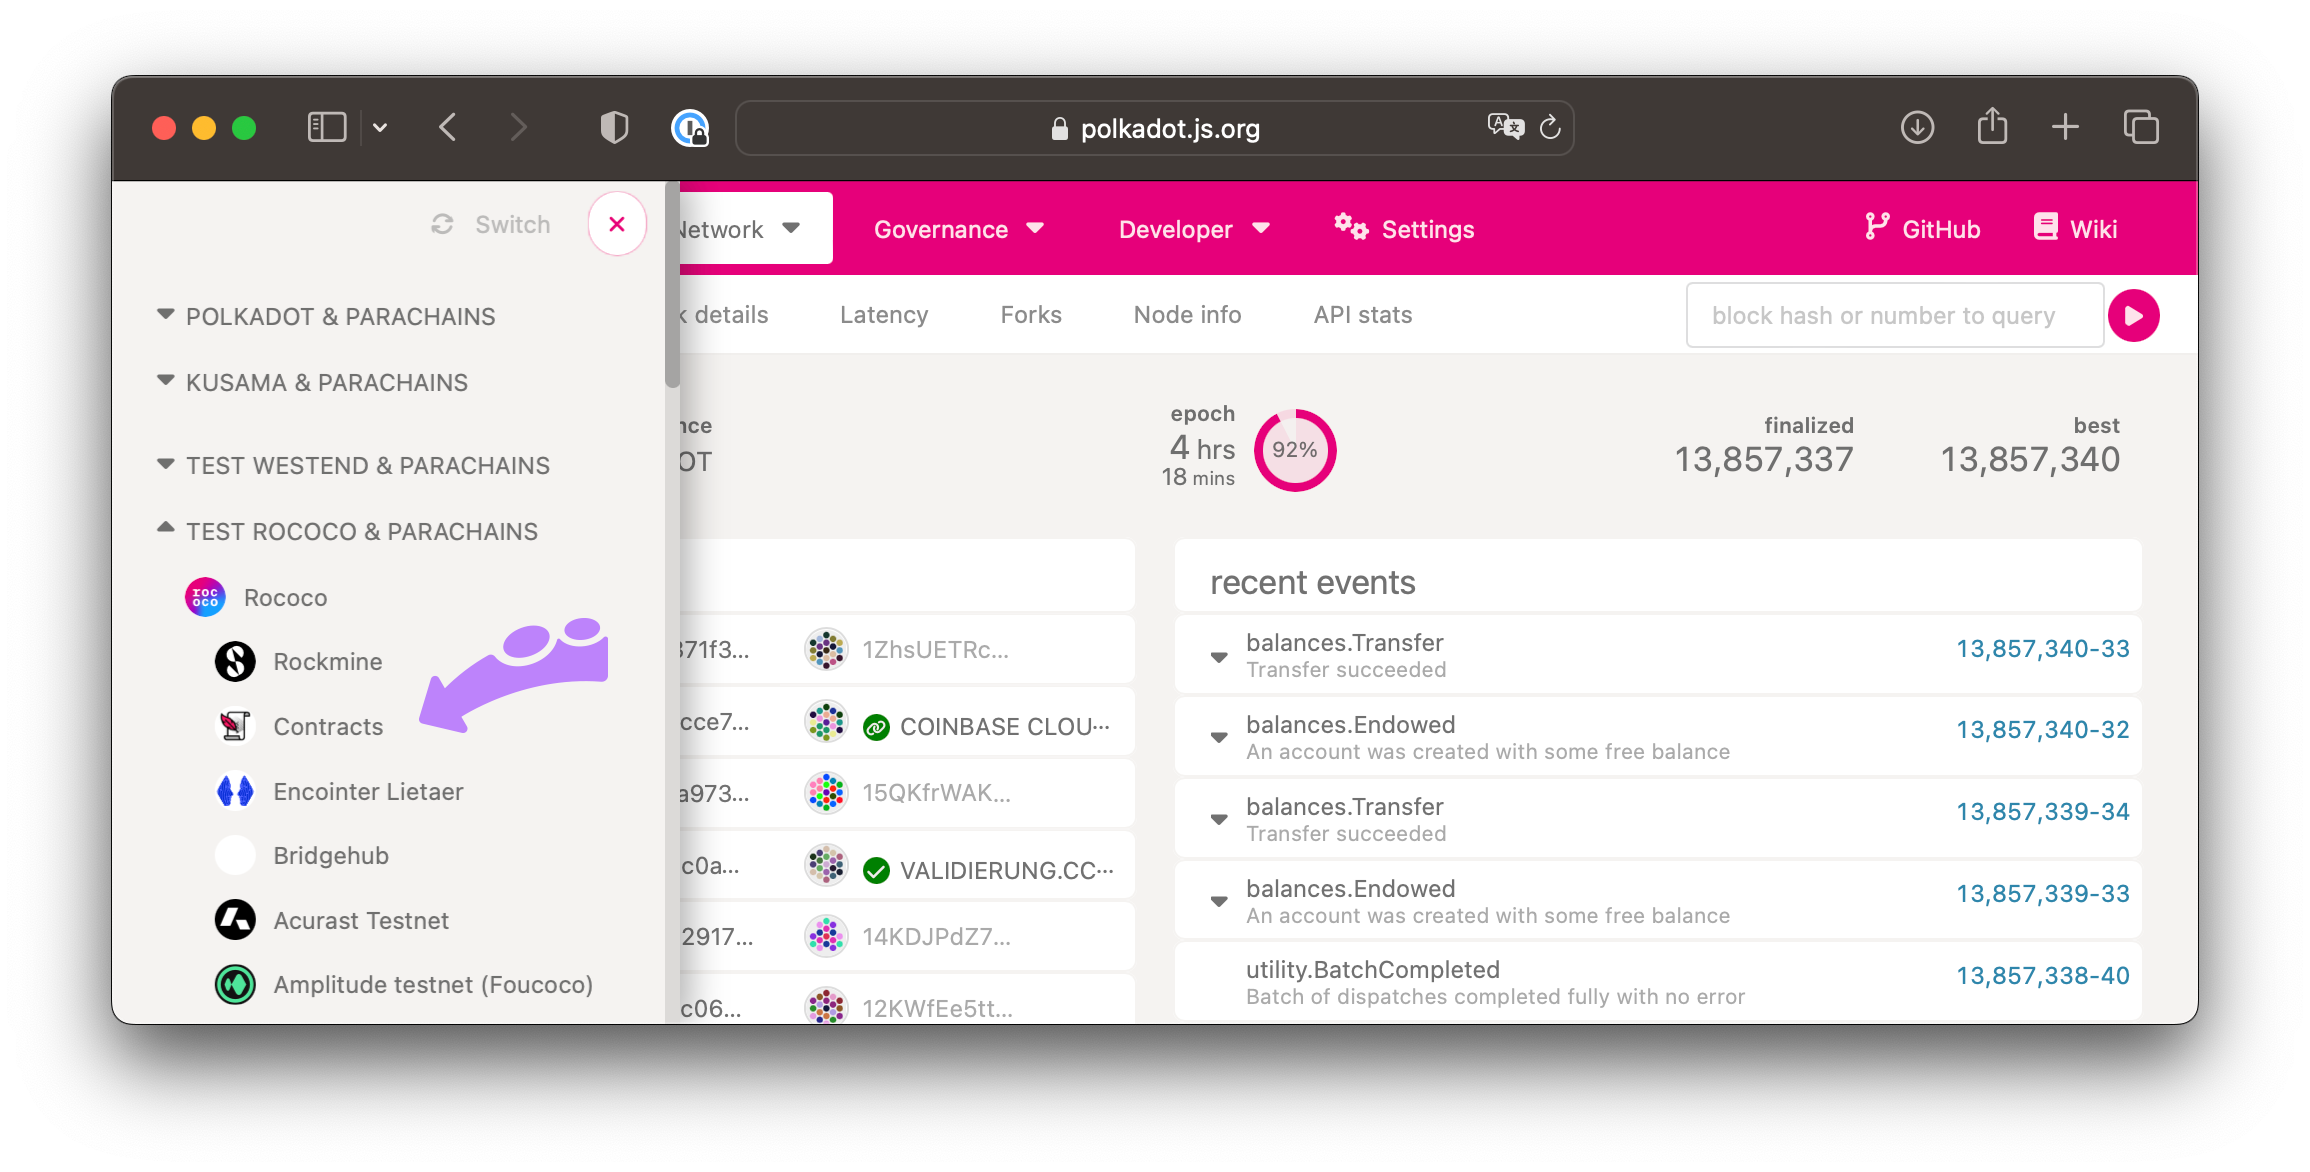Click the Rockmine chain icon

tap(235, 662)
